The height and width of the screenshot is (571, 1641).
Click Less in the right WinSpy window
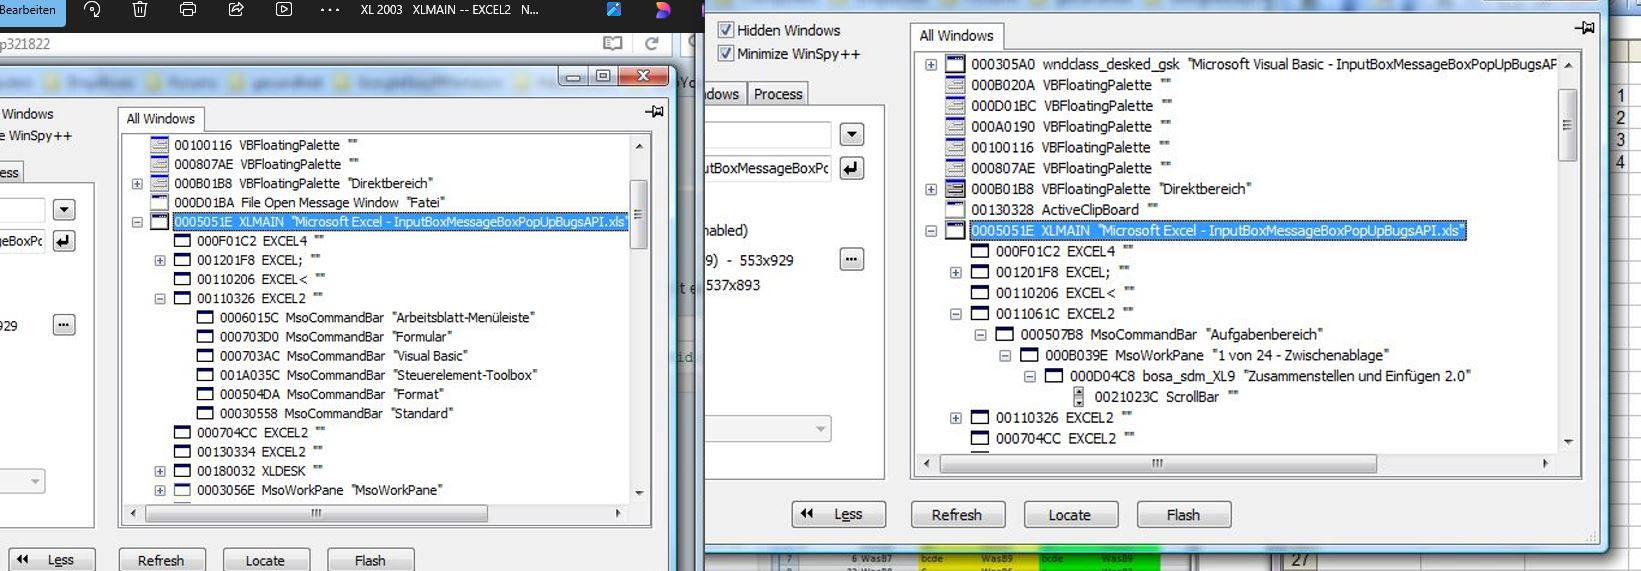(x=839, y=514)
